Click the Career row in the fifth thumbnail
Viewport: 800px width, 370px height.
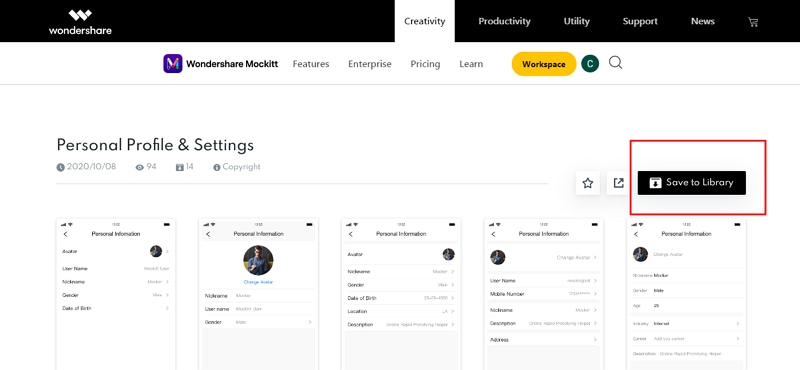tap(686, 338)
